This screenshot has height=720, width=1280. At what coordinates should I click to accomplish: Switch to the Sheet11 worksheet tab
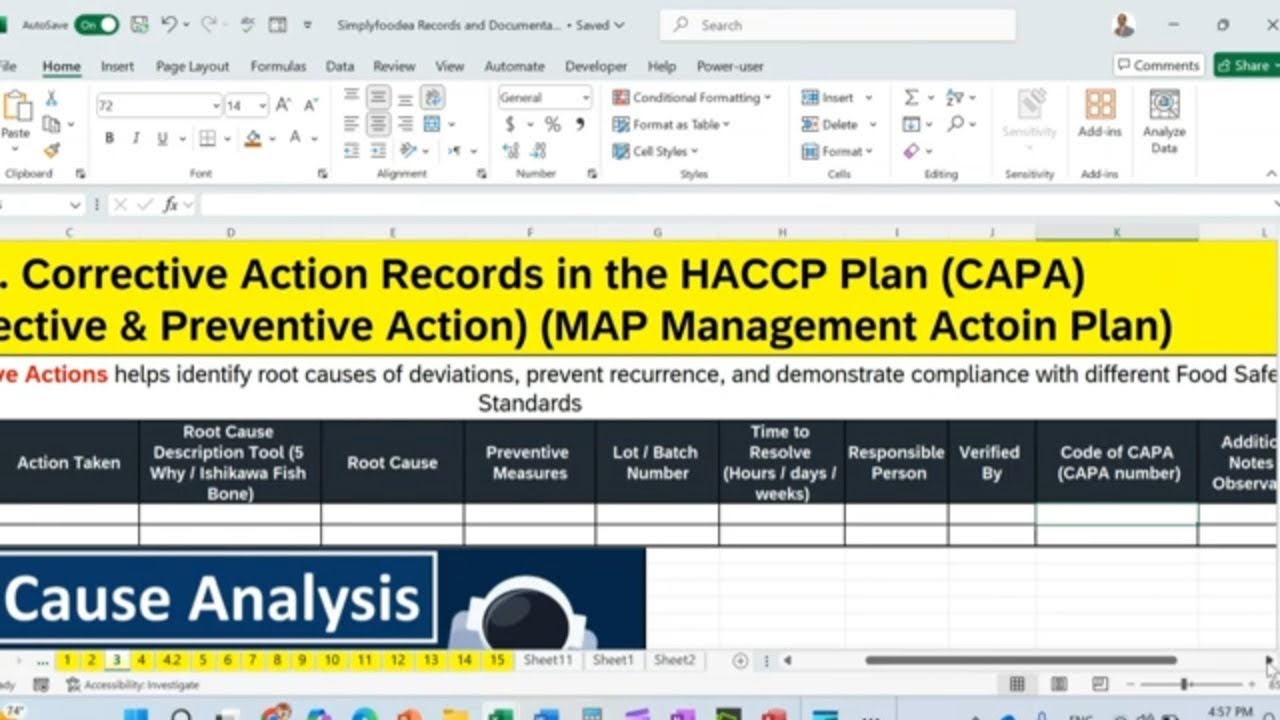[x=548, y=660]
